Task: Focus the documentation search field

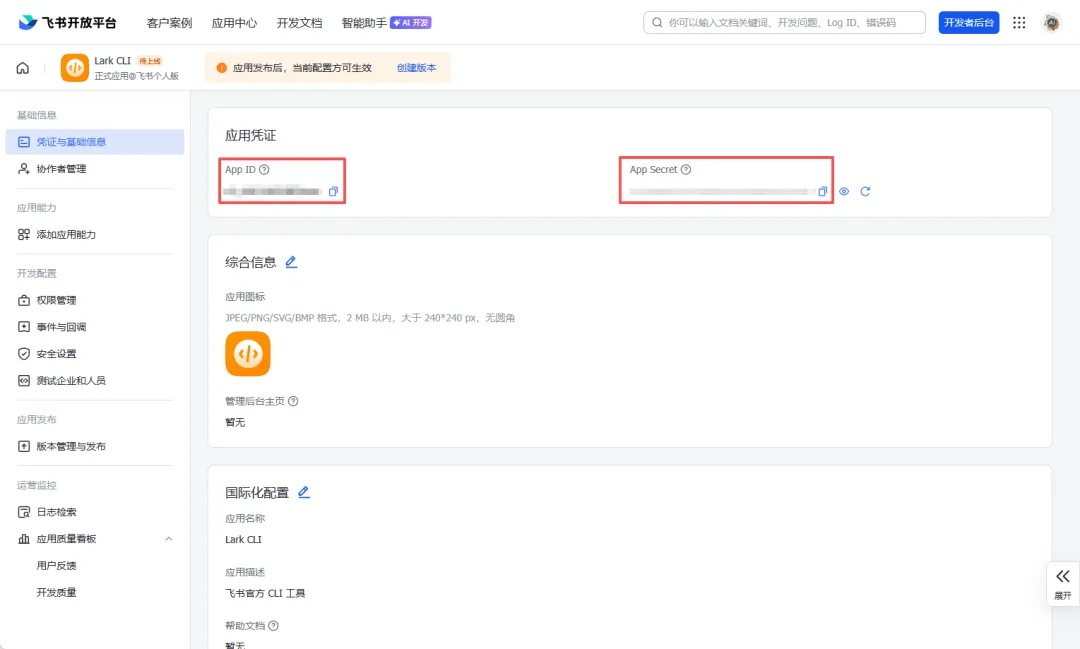Action: [785, 23]
